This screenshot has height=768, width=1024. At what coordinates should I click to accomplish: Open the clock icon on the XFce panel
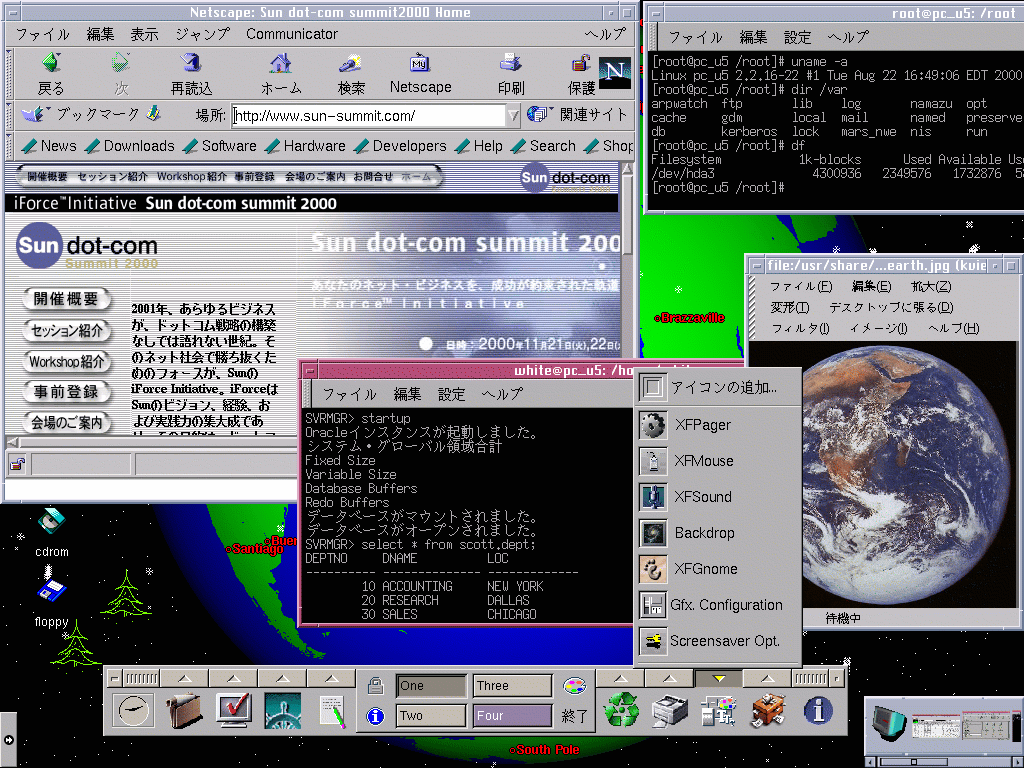tap(133, 710)
